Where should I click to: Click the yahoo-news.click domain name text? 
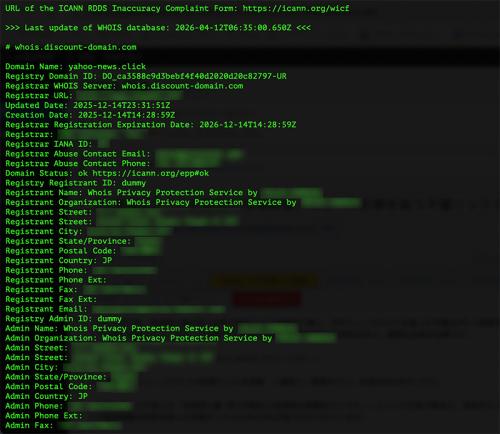[x=107, y=67]
